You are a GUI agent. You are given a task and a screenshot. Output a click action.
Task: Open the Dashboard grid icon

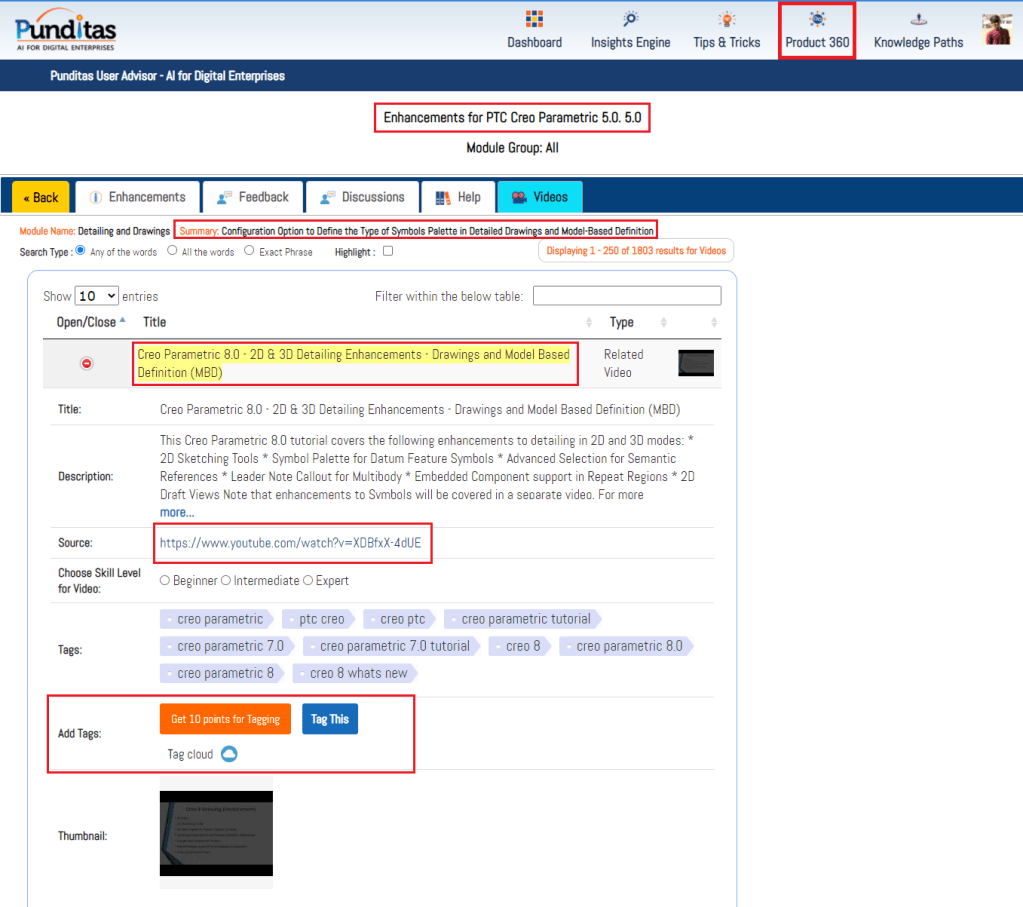pyautogui.click(x=534, y=19)
